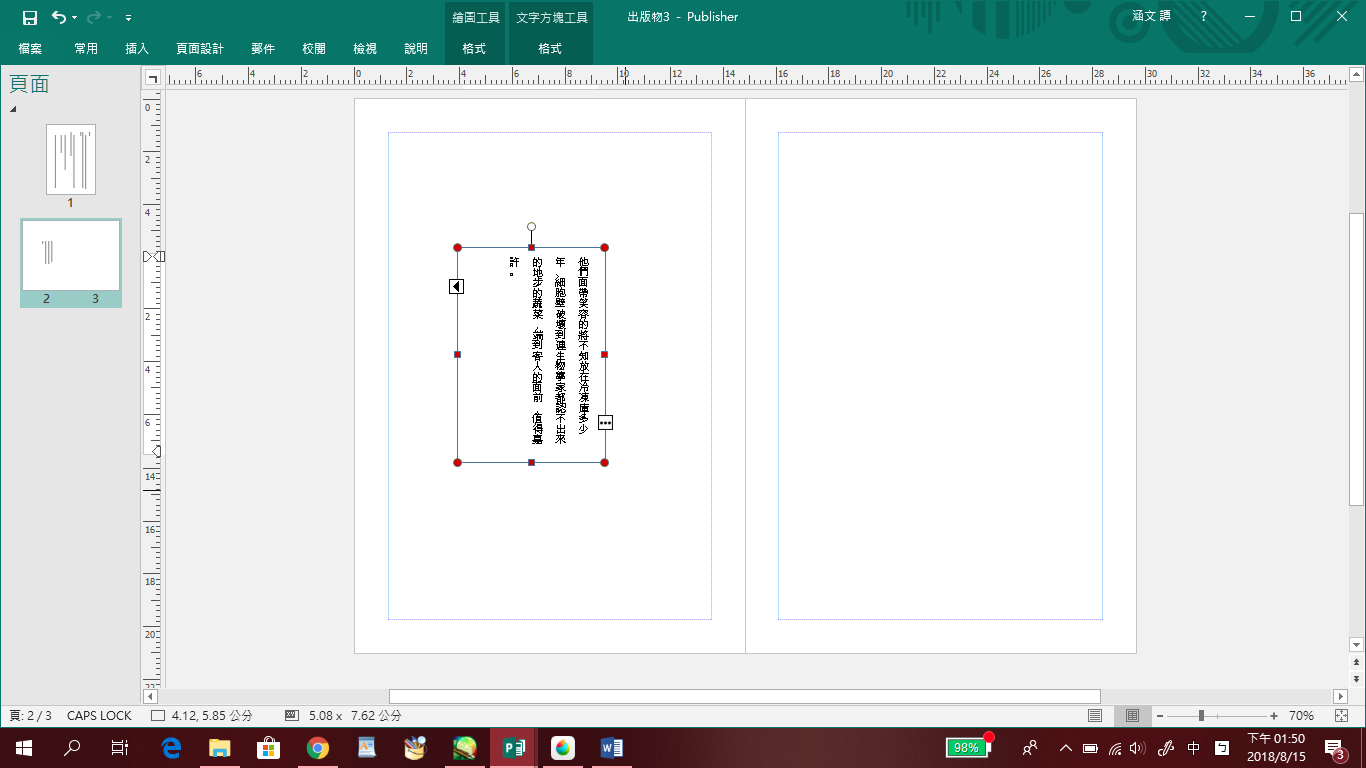Click the zoom slider handle
Screen dimensions: 1366x768
tap(1201, 716)
